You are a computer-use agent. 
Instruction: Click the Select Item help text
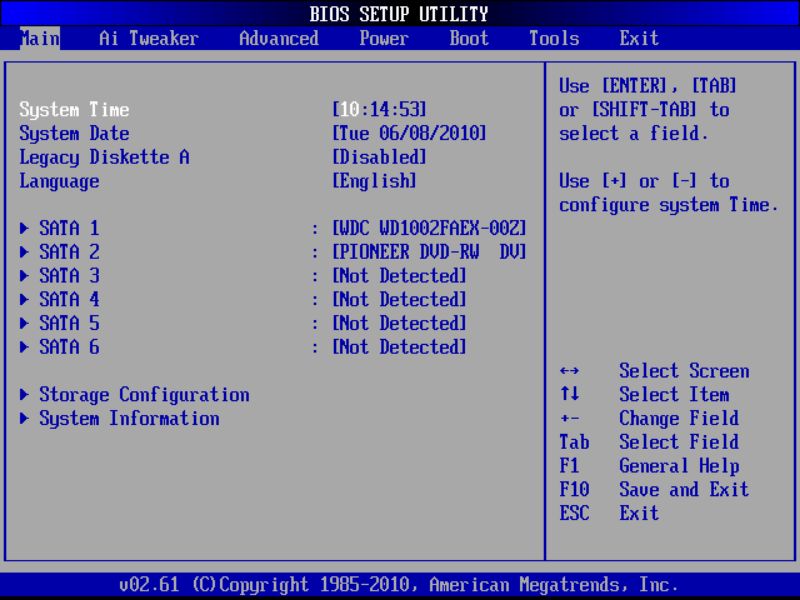pyautogui.click(x=674, y=394)
